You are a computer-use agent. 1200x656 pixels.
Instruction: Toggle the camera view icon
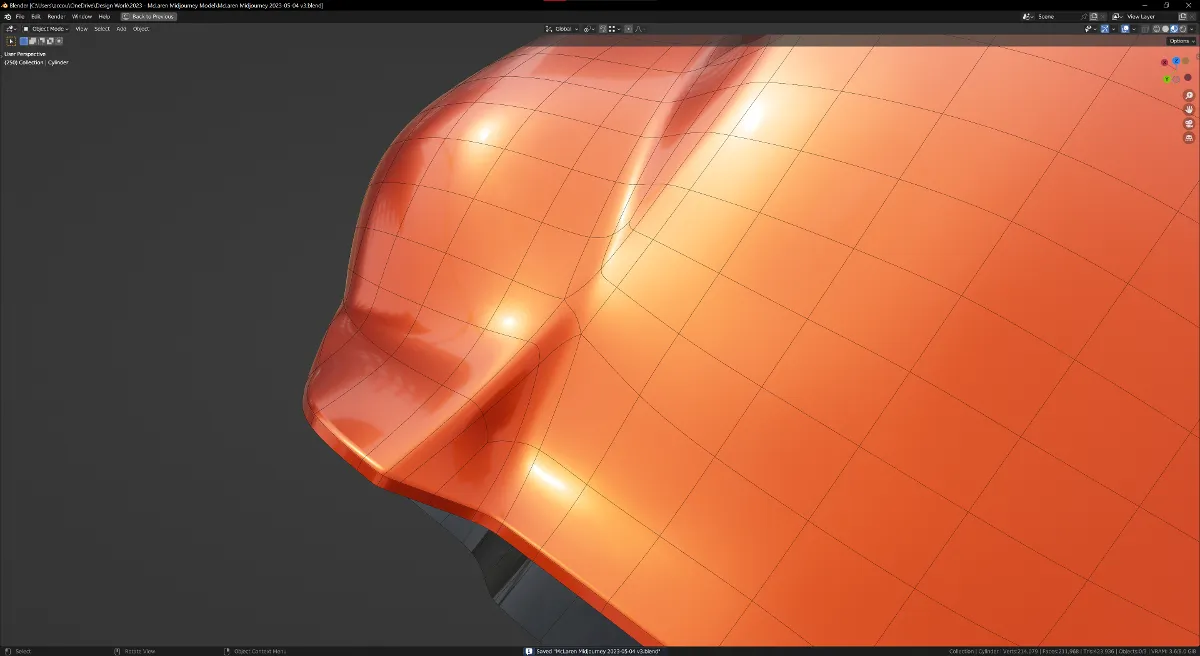coord(1189,123)
